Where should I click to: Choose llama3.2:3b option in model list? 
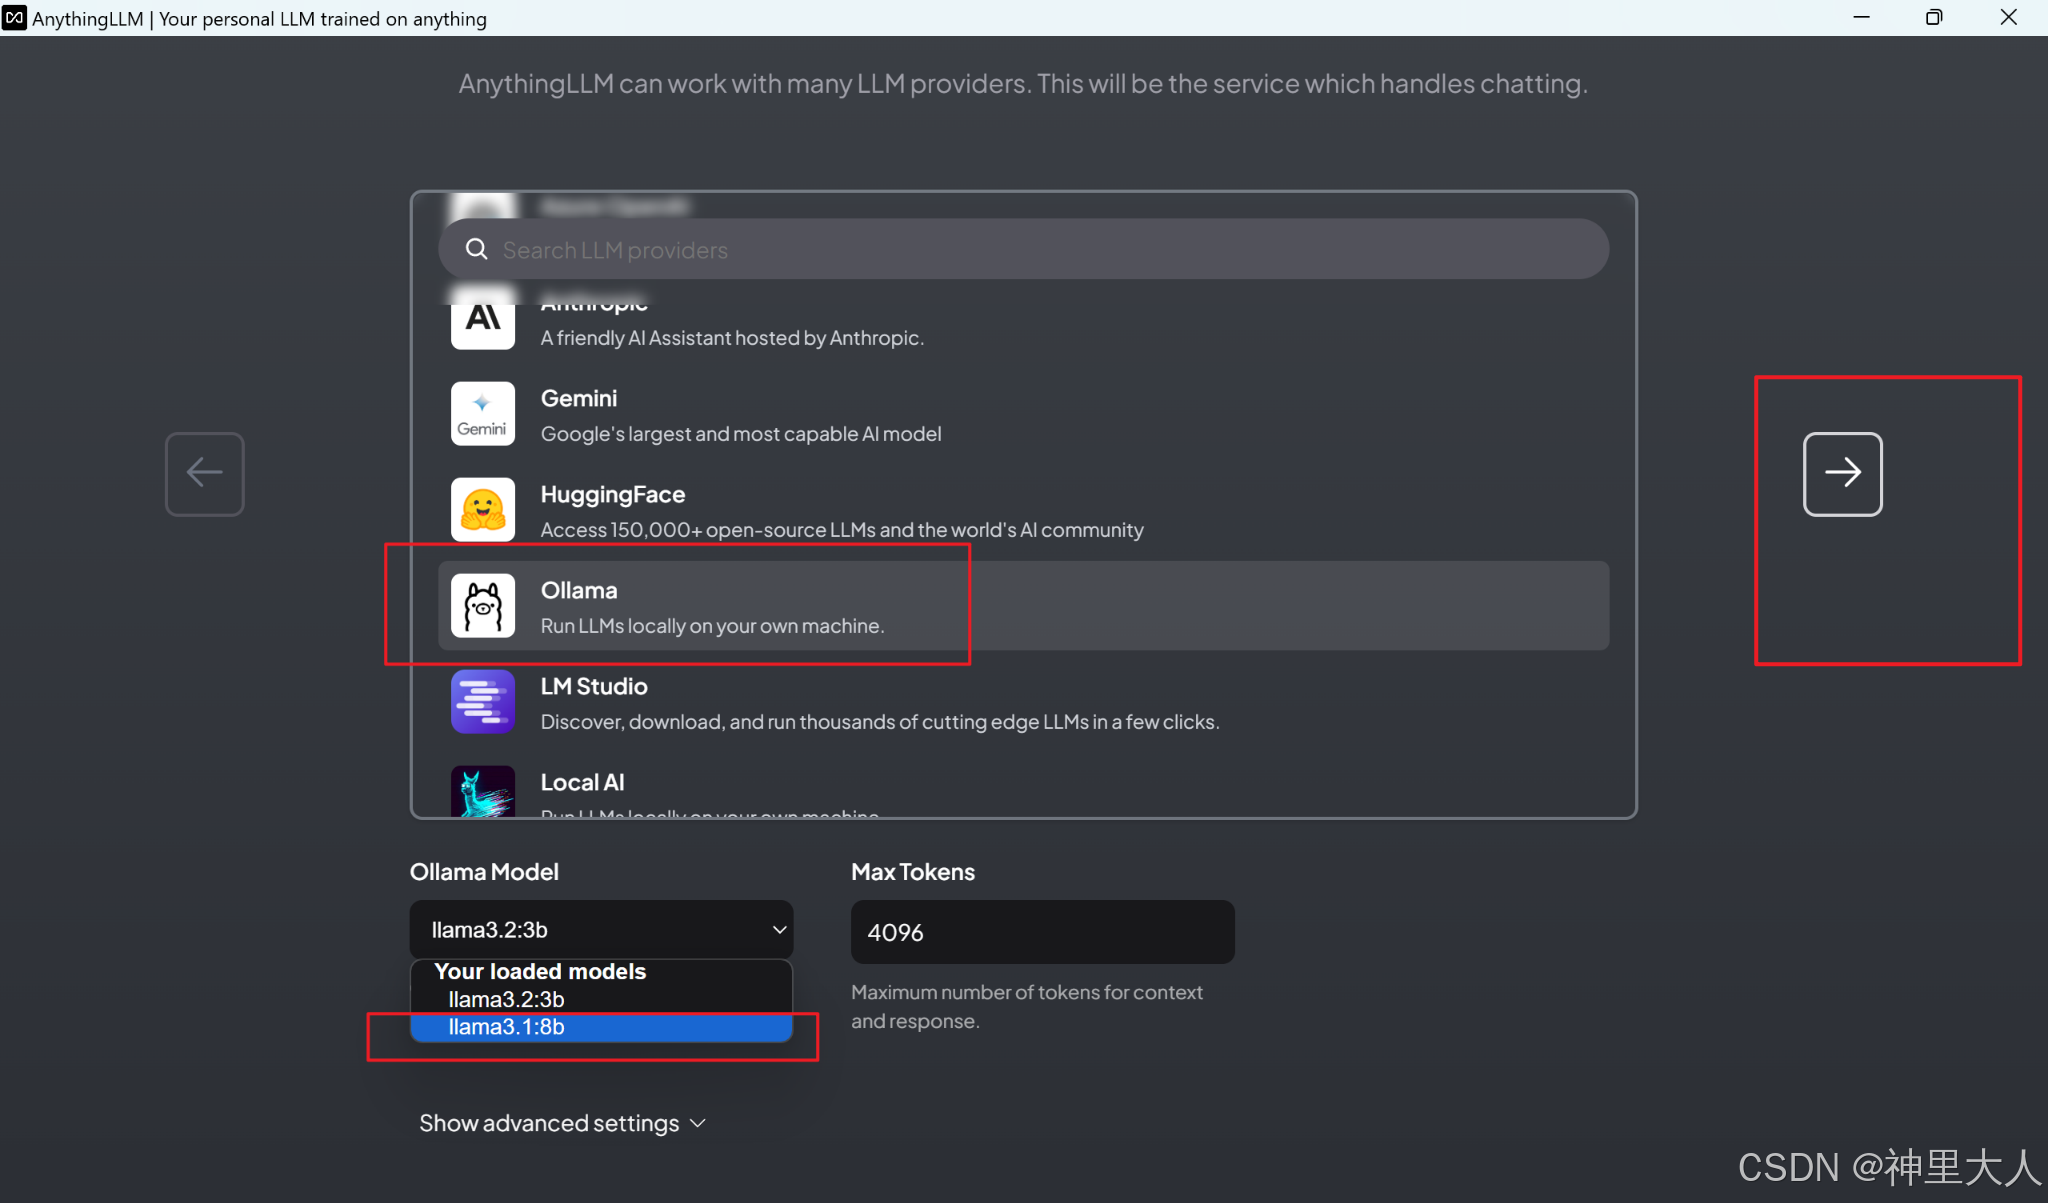(x=506, y=999)
